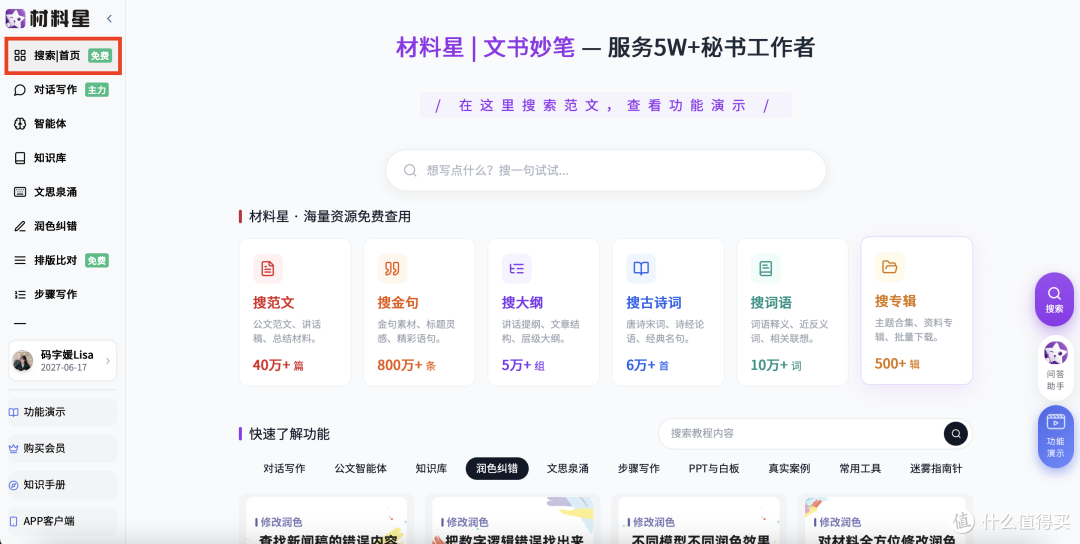Click the floating purple 搜索 button

click(1055, 300)
